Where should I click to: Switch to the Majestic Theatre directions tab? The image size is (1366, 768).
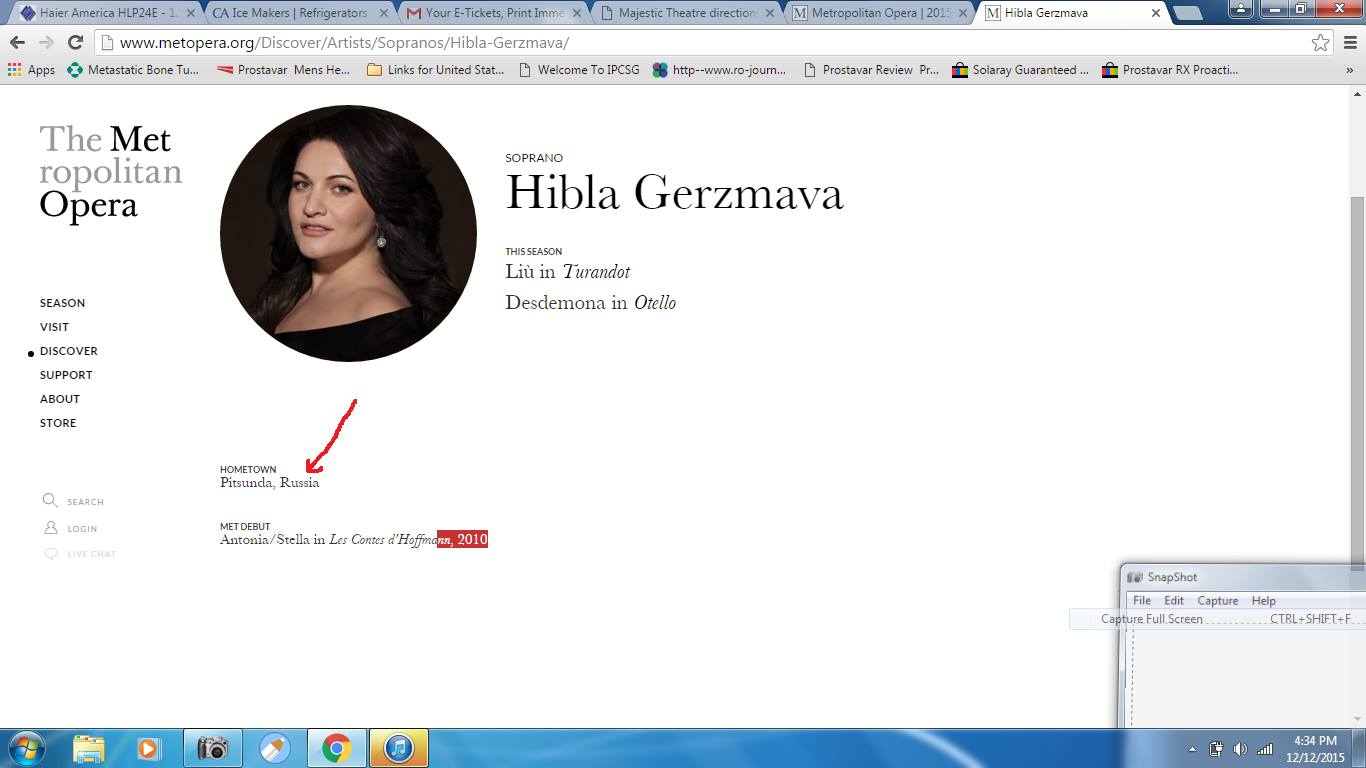pos(686,13)
